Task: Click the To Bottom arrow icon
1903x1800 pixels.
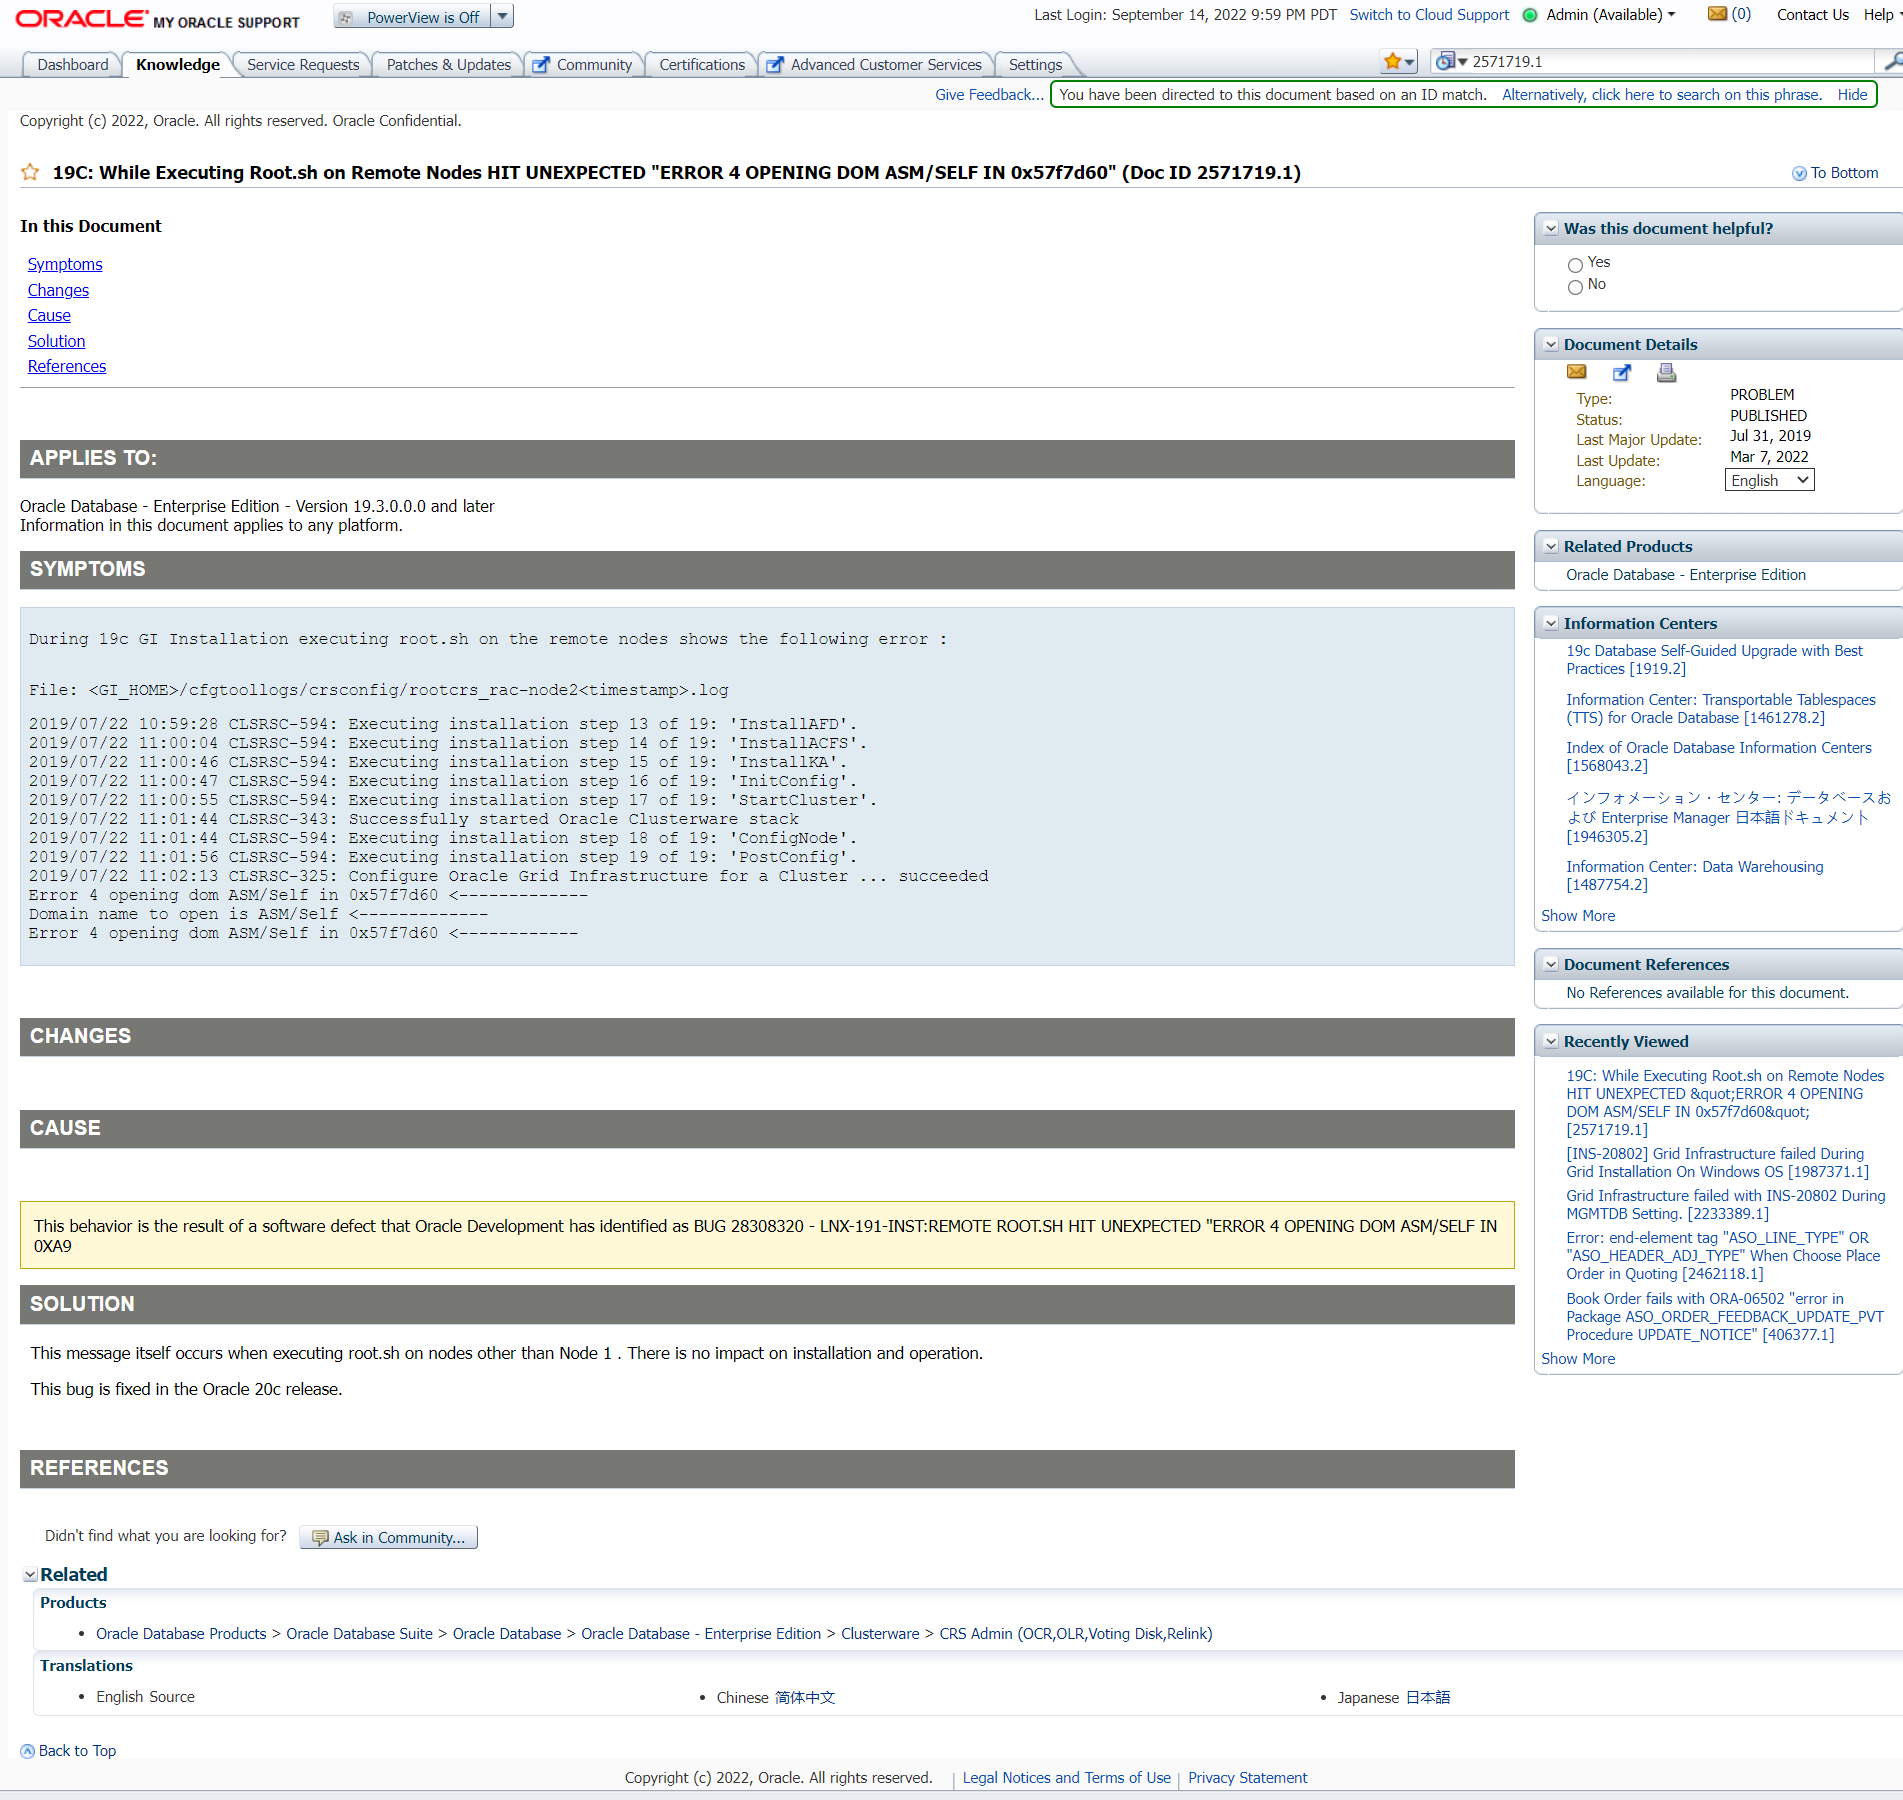Action: click(x=1799, y=173)
